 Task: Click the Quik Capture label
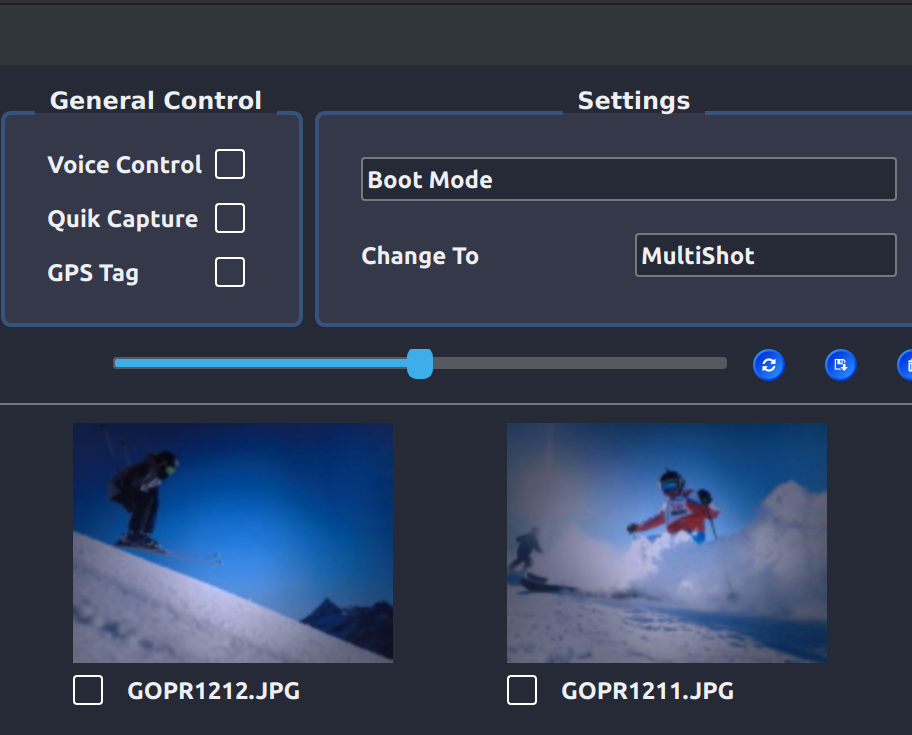click(x=123, y=219)
